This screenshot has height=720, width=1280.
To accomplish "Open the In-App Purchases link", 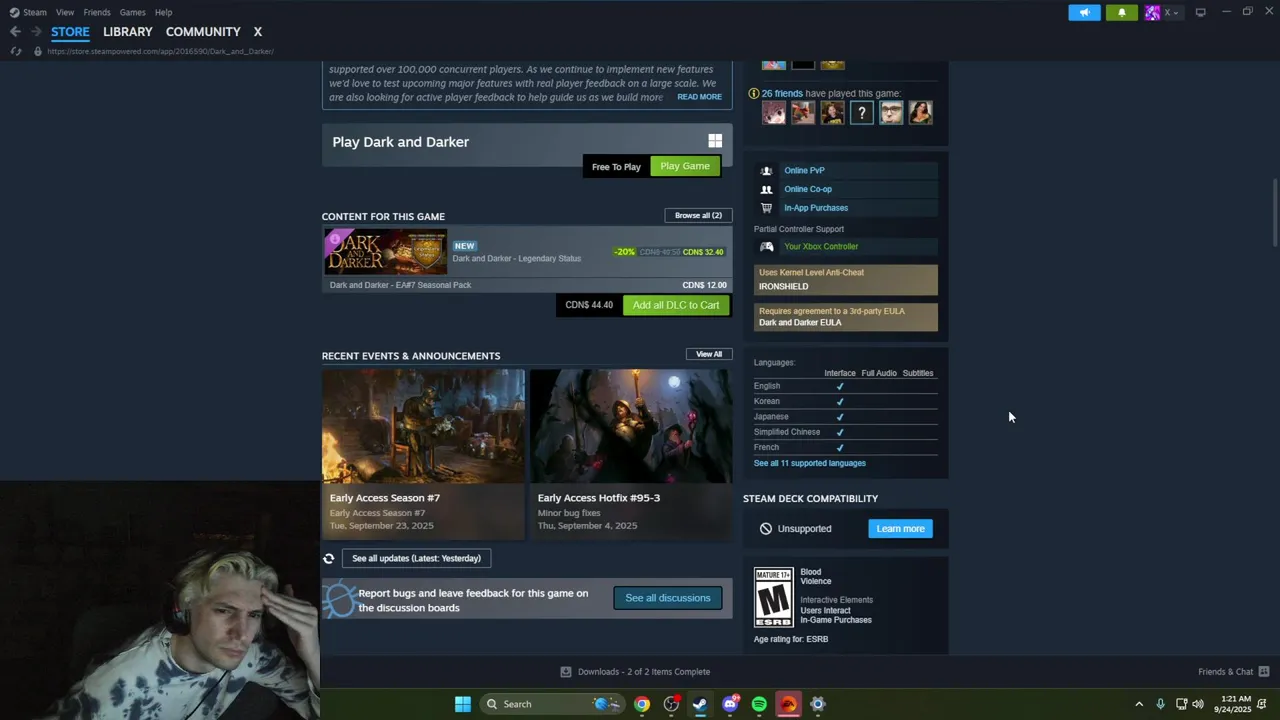I will point(816,208).
